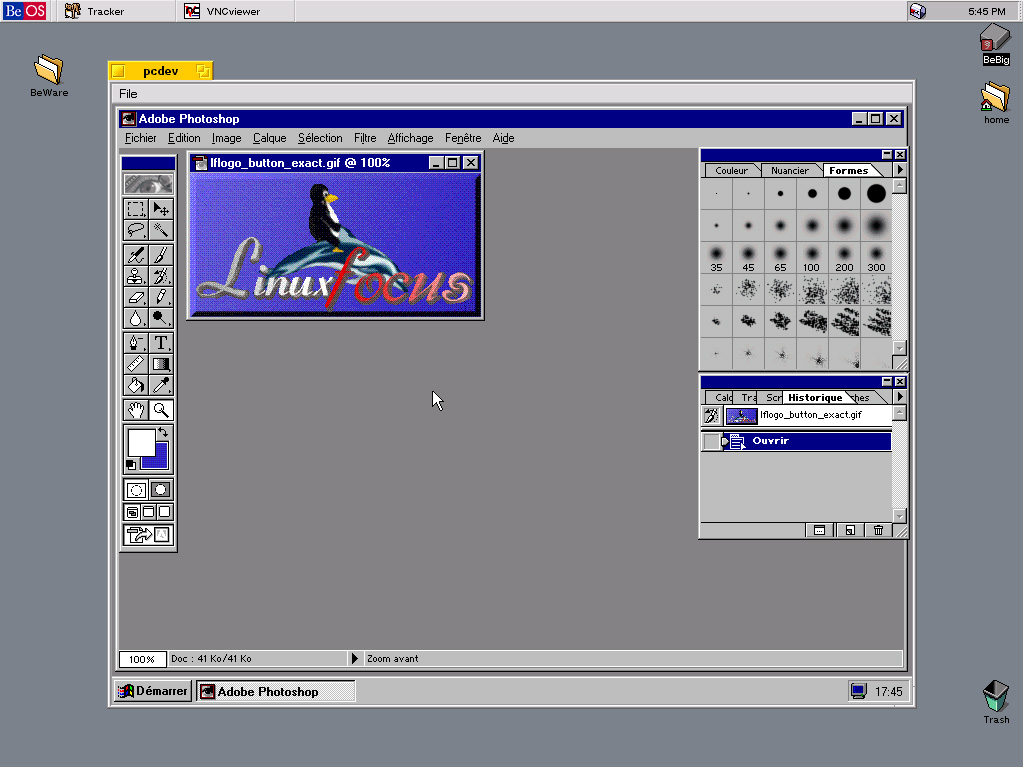Select the Hand tool
The width and height of the screenshot is (1024, 768).
coord(135,410)
